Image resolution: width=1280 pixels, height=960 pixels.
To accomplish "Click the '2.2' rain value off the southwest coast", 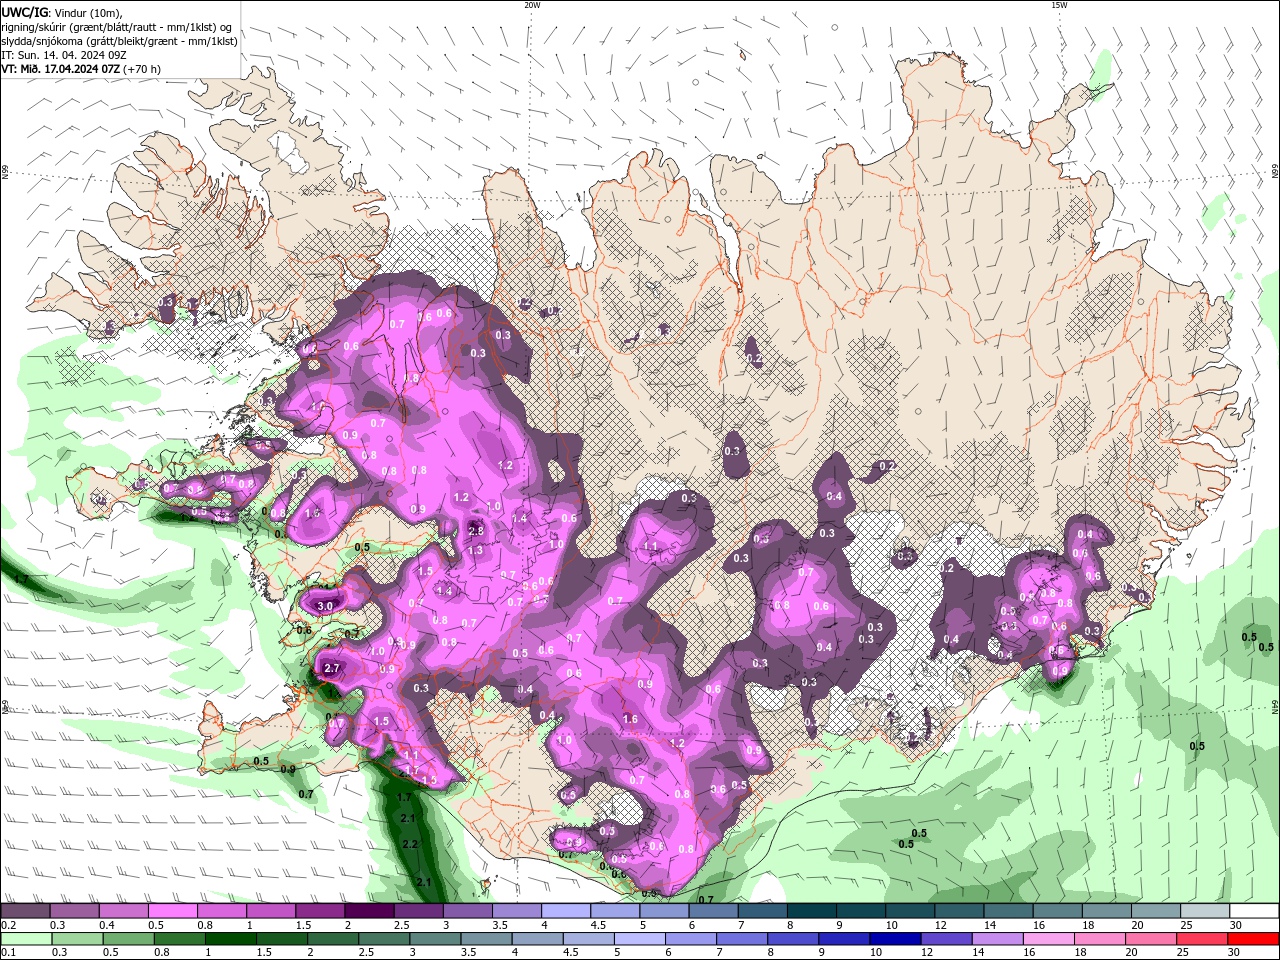I will pyautogui.click(x=409, y=844).
